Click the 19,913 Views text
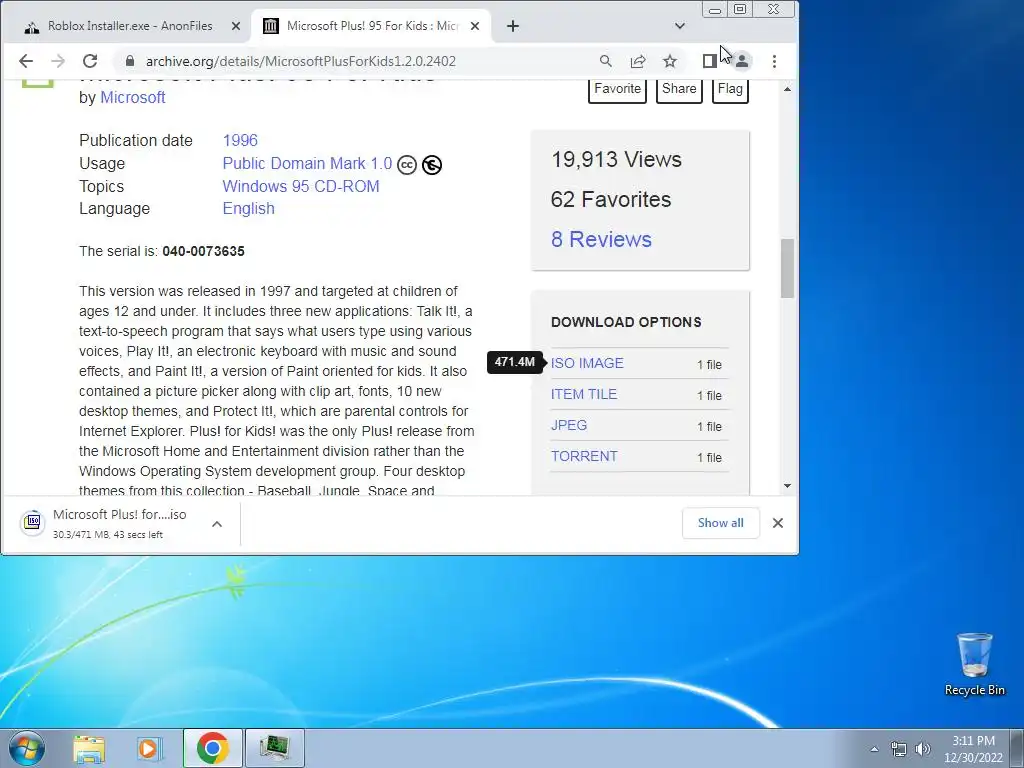Viewport: 1024px width, 768px height. coord(616,159)
